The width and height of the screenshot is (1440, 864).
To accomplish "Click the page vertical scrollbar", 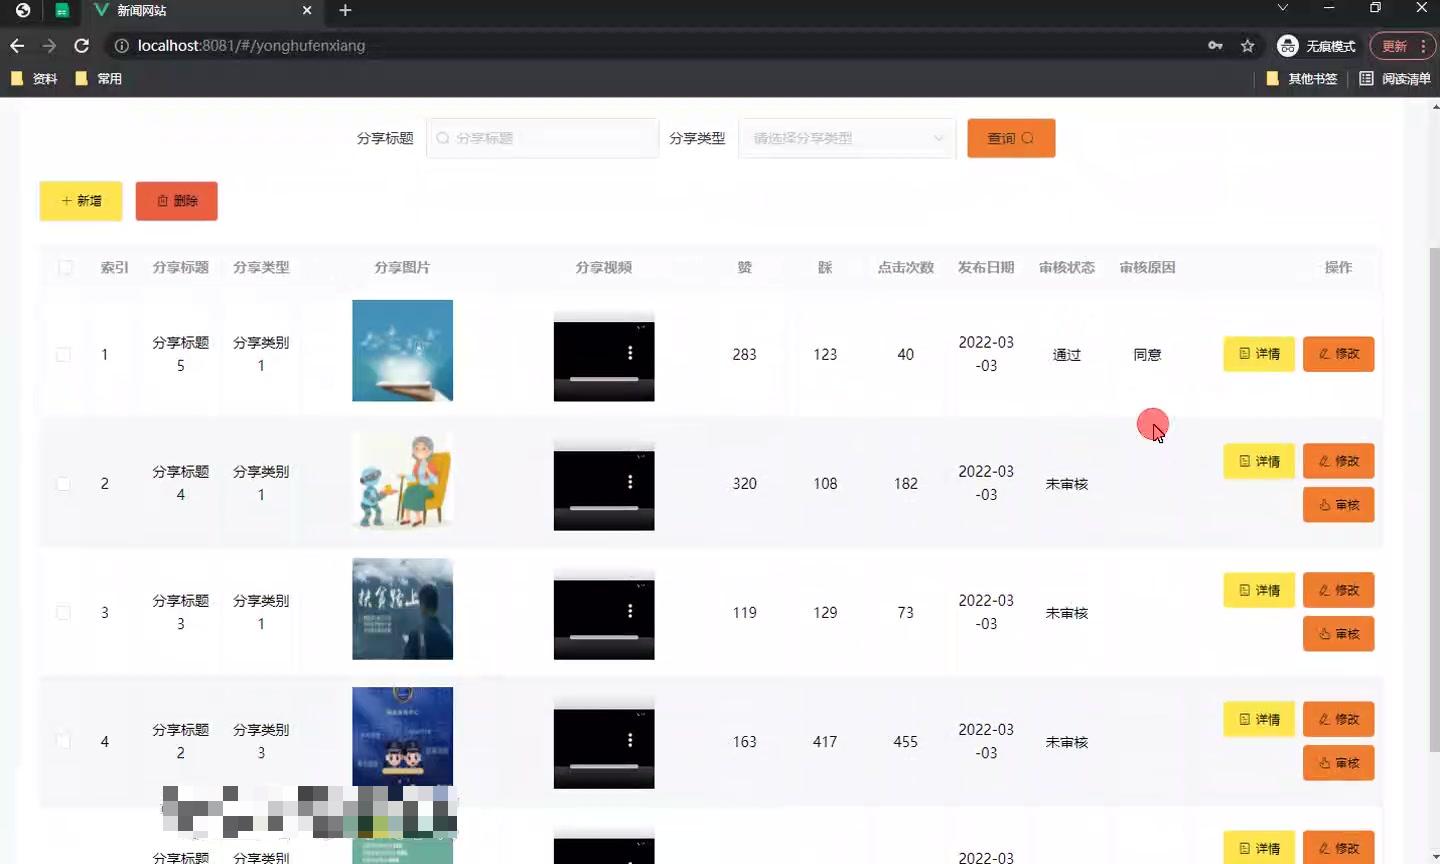I will click(x=1435, y=498).
